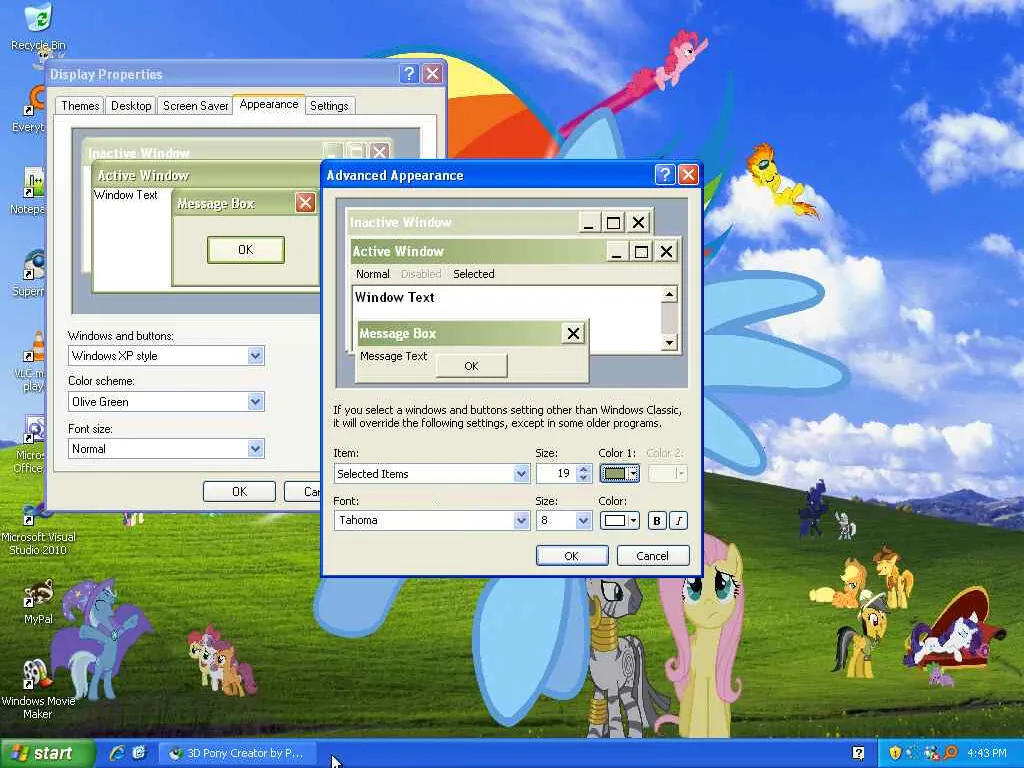This screenshot has width=1024, height=768.
Task: Click the Message Box close X in Advanced Appearance preview
Action: (573, 334)
